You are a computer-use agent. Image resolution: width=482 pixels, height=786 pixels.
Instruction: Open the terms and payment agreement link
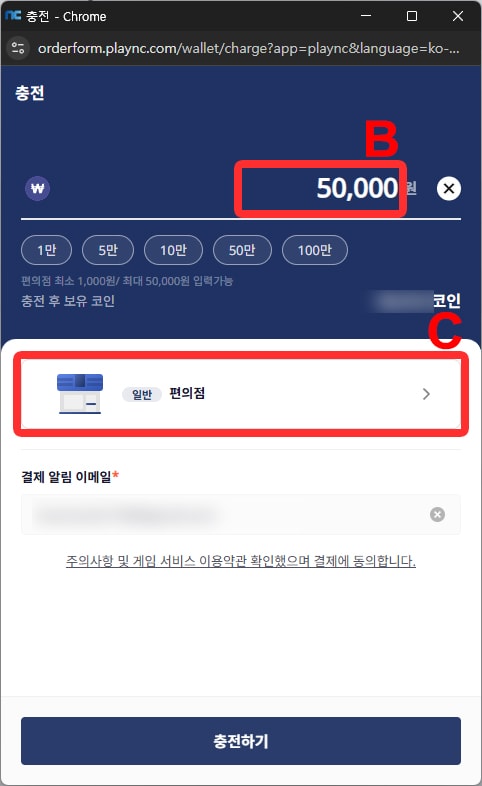(x=240, y=560)
